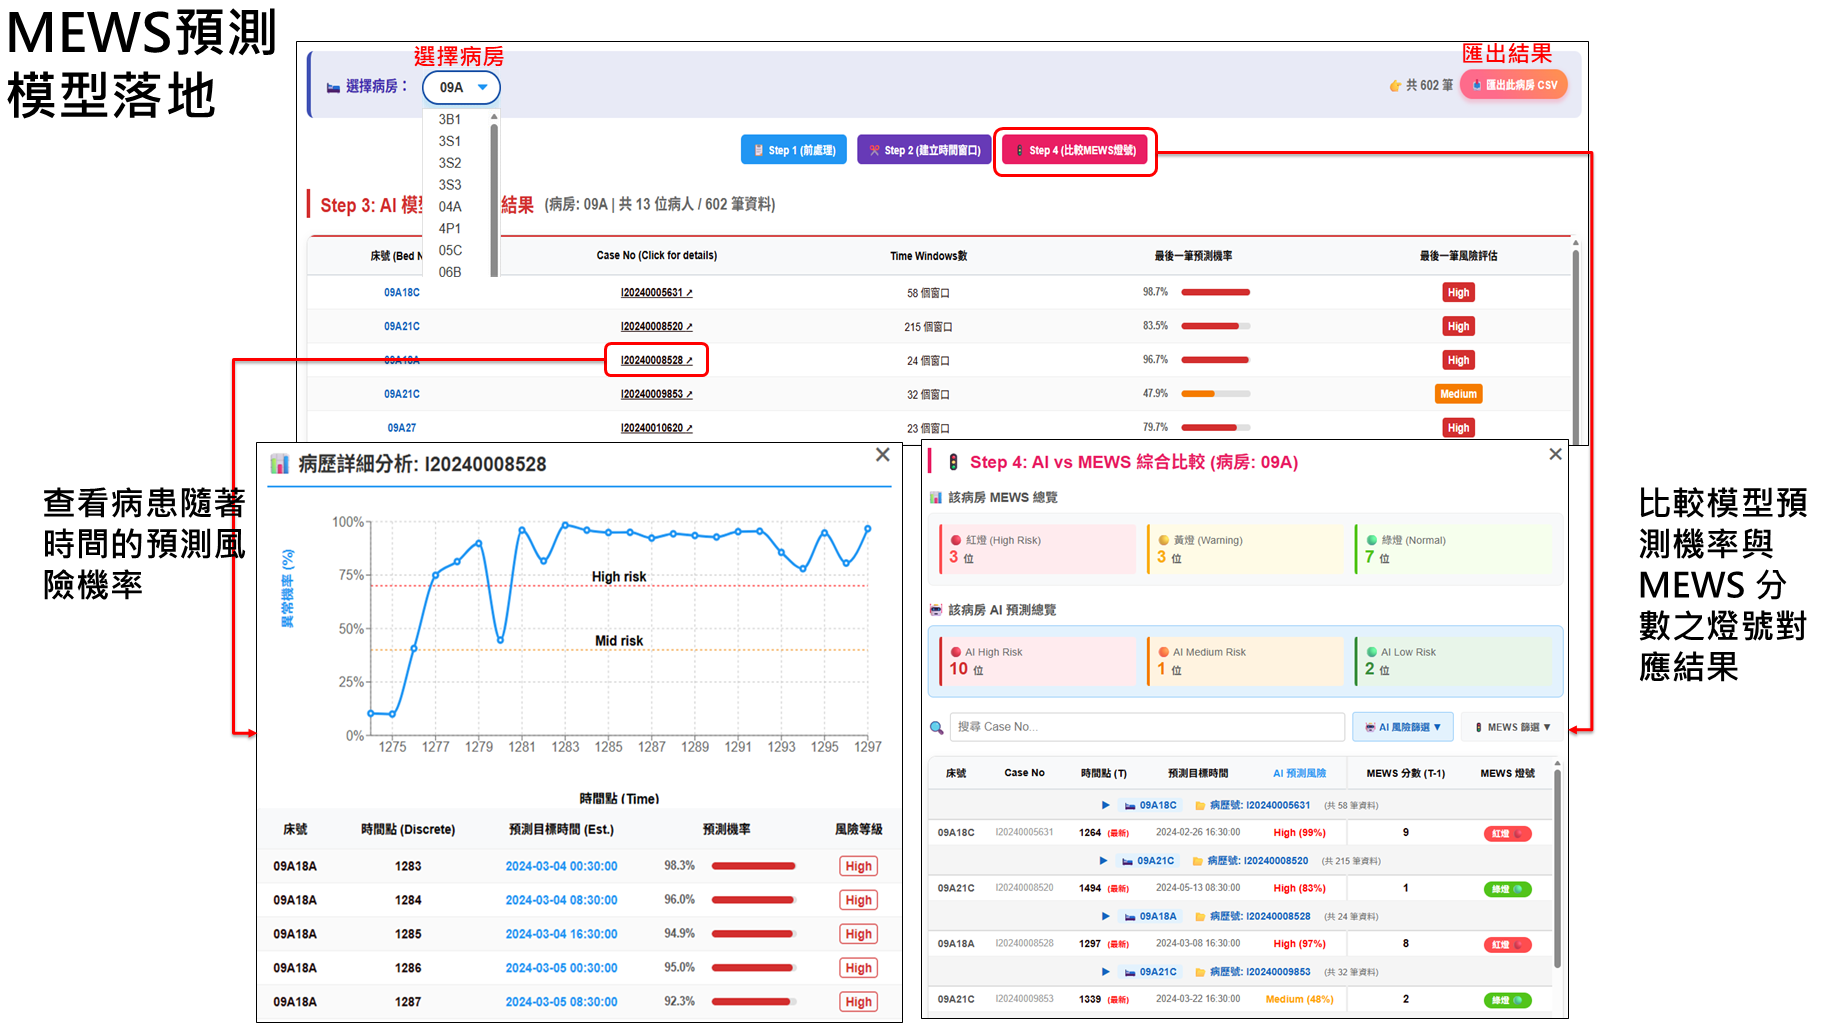
Task: Open the 選擇病房 ward dropdown showing 09A
Action: [x=461, y=87]
